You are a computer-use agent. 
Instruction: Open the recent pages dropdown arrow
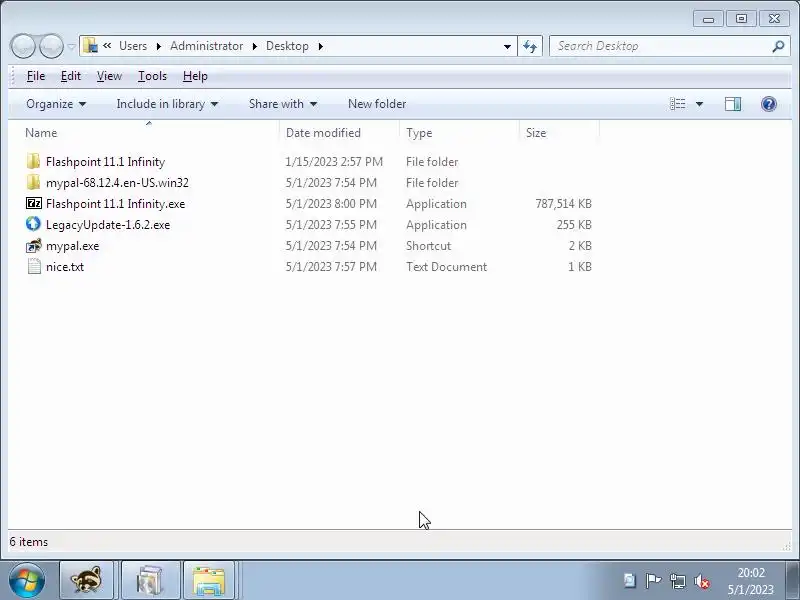[71, 47]
